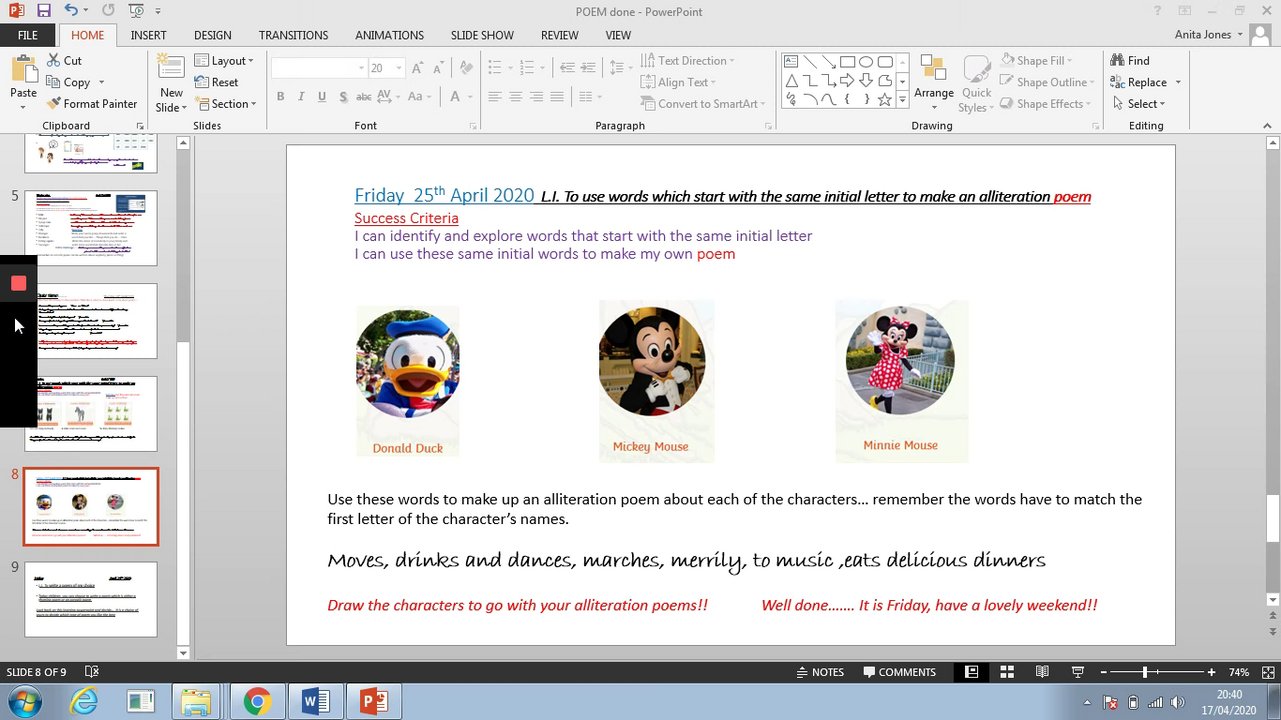Image resolution: width=1281 pixels, height=720 pixels.
Task: Click the Cut command
Action: 64,61
